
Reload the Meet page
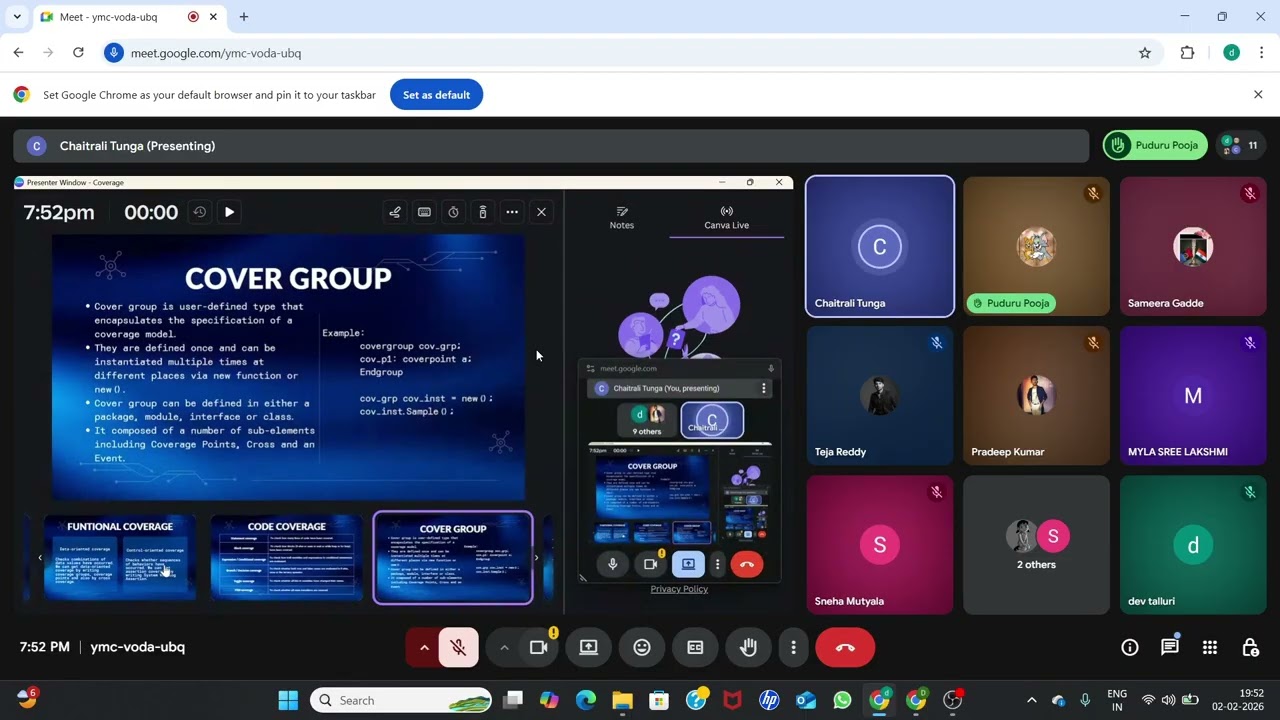point(78,53)
